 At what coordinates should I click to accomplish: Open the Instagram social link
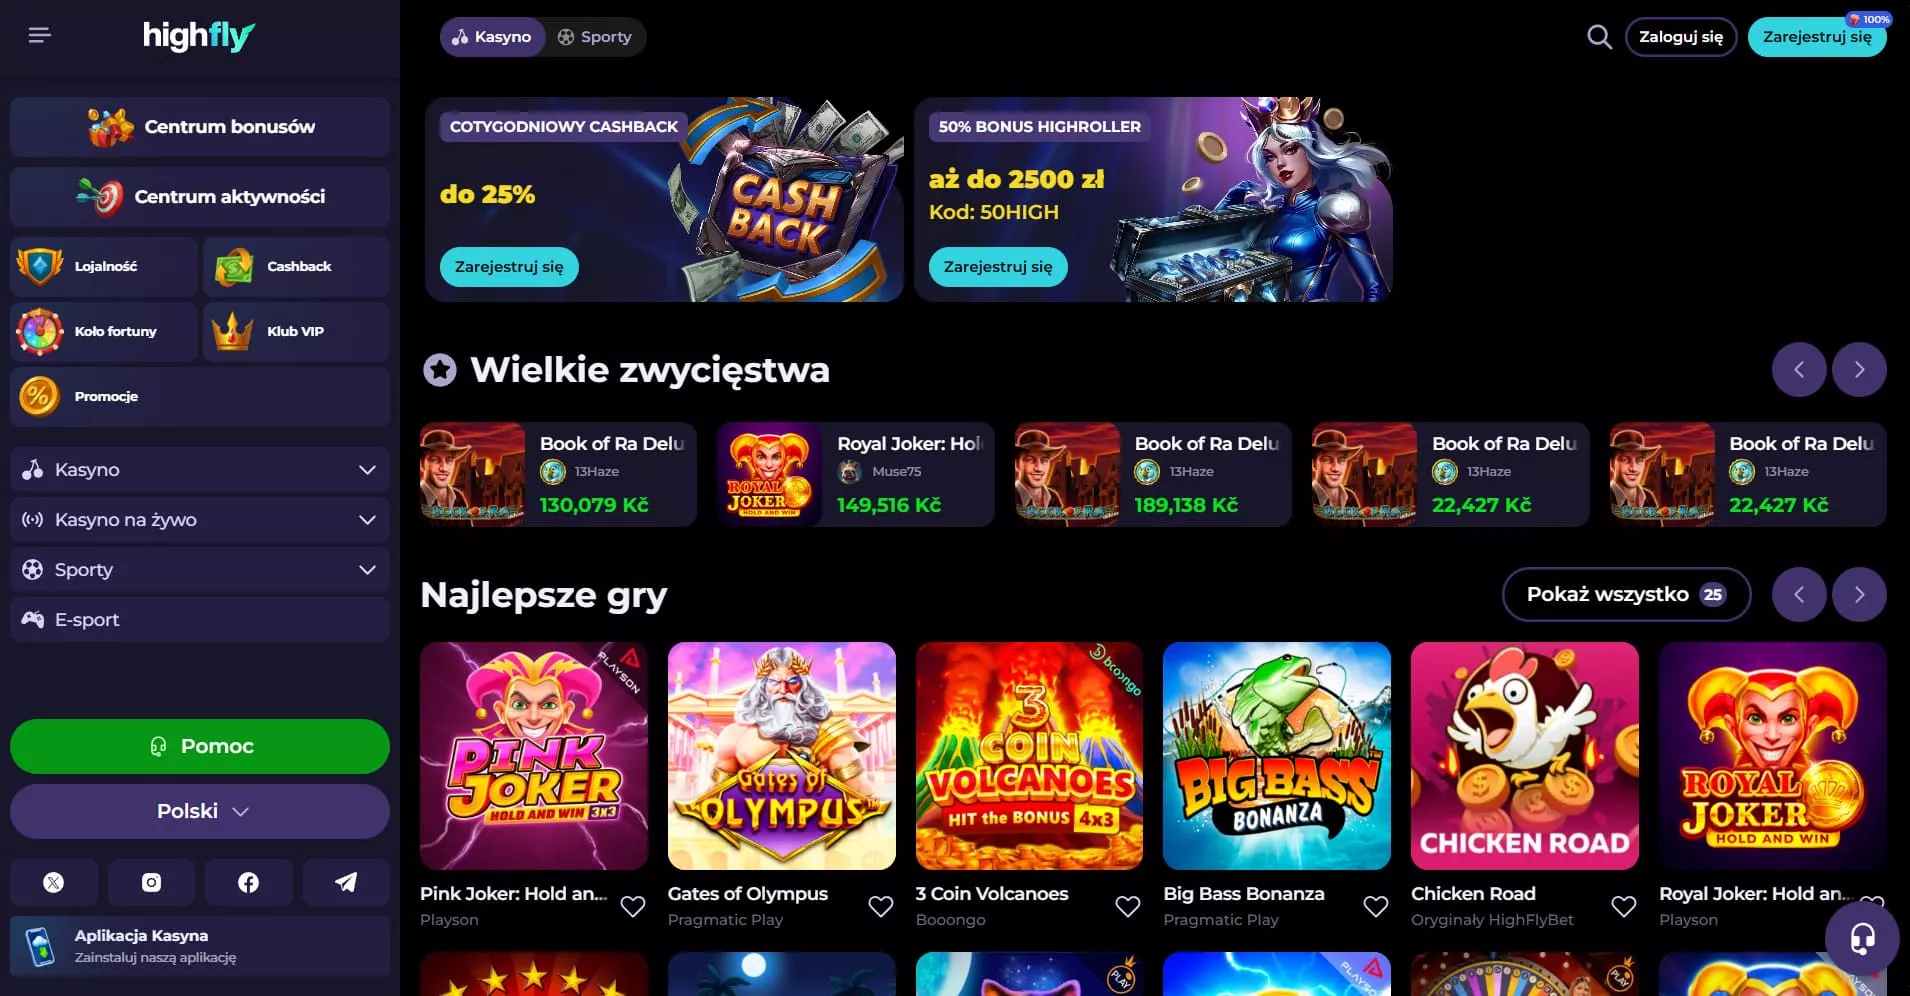click(x=151, y=882)
